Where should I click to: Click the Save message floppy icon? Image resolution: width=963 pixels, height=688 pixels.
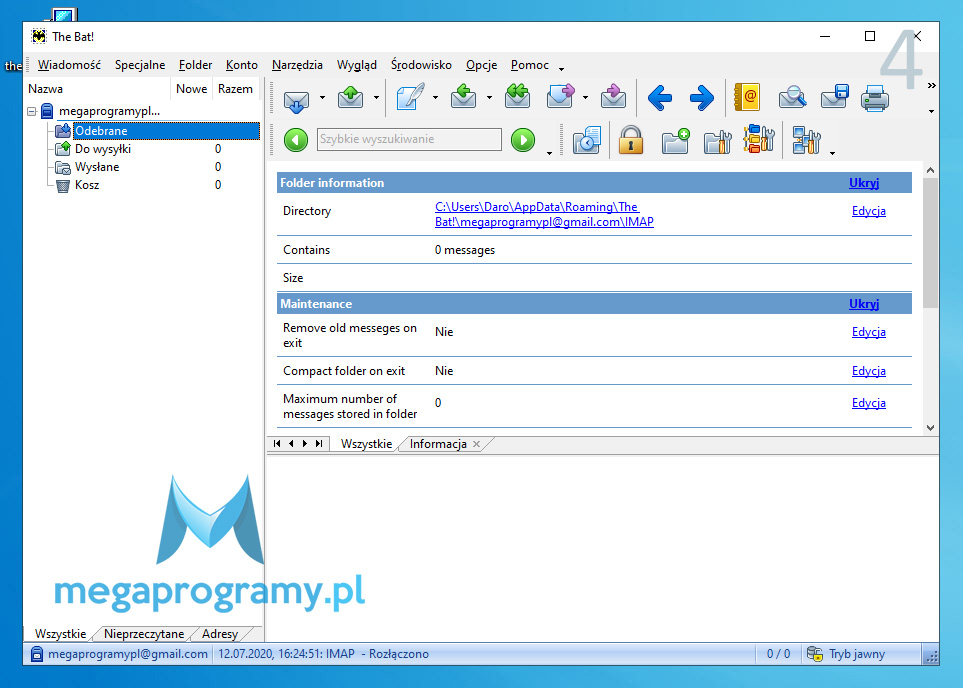click(x=834, y=97)
